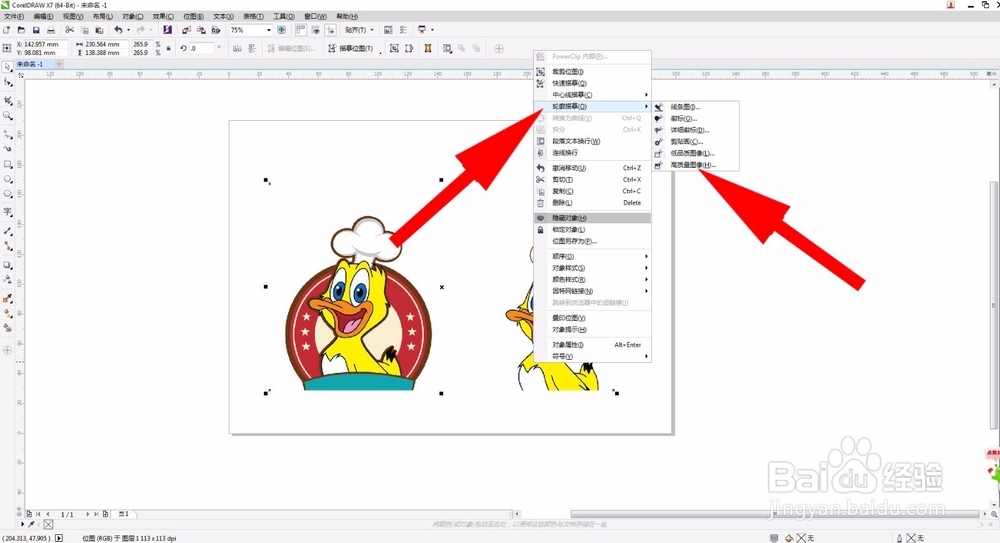Select the Transparency tool
1000x543 pixels.
(7, 279)
